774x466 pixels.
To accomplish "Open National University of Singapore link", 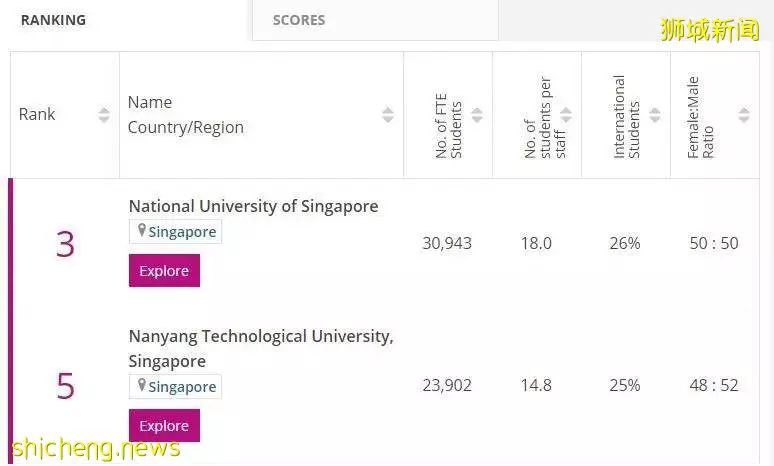I will (x=253, y=206).
